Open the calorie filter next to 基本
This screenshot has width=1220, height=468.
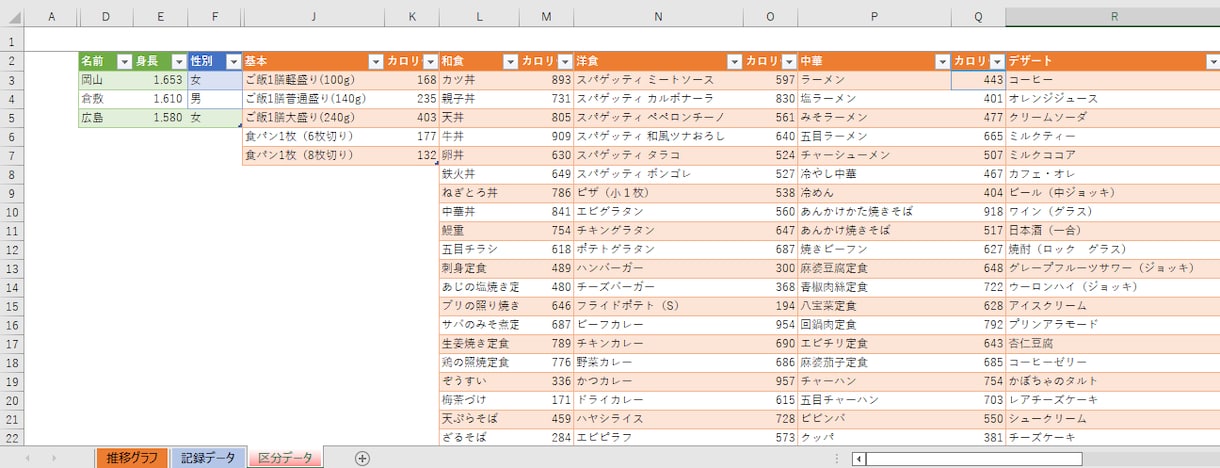click(x=430, y=61)
